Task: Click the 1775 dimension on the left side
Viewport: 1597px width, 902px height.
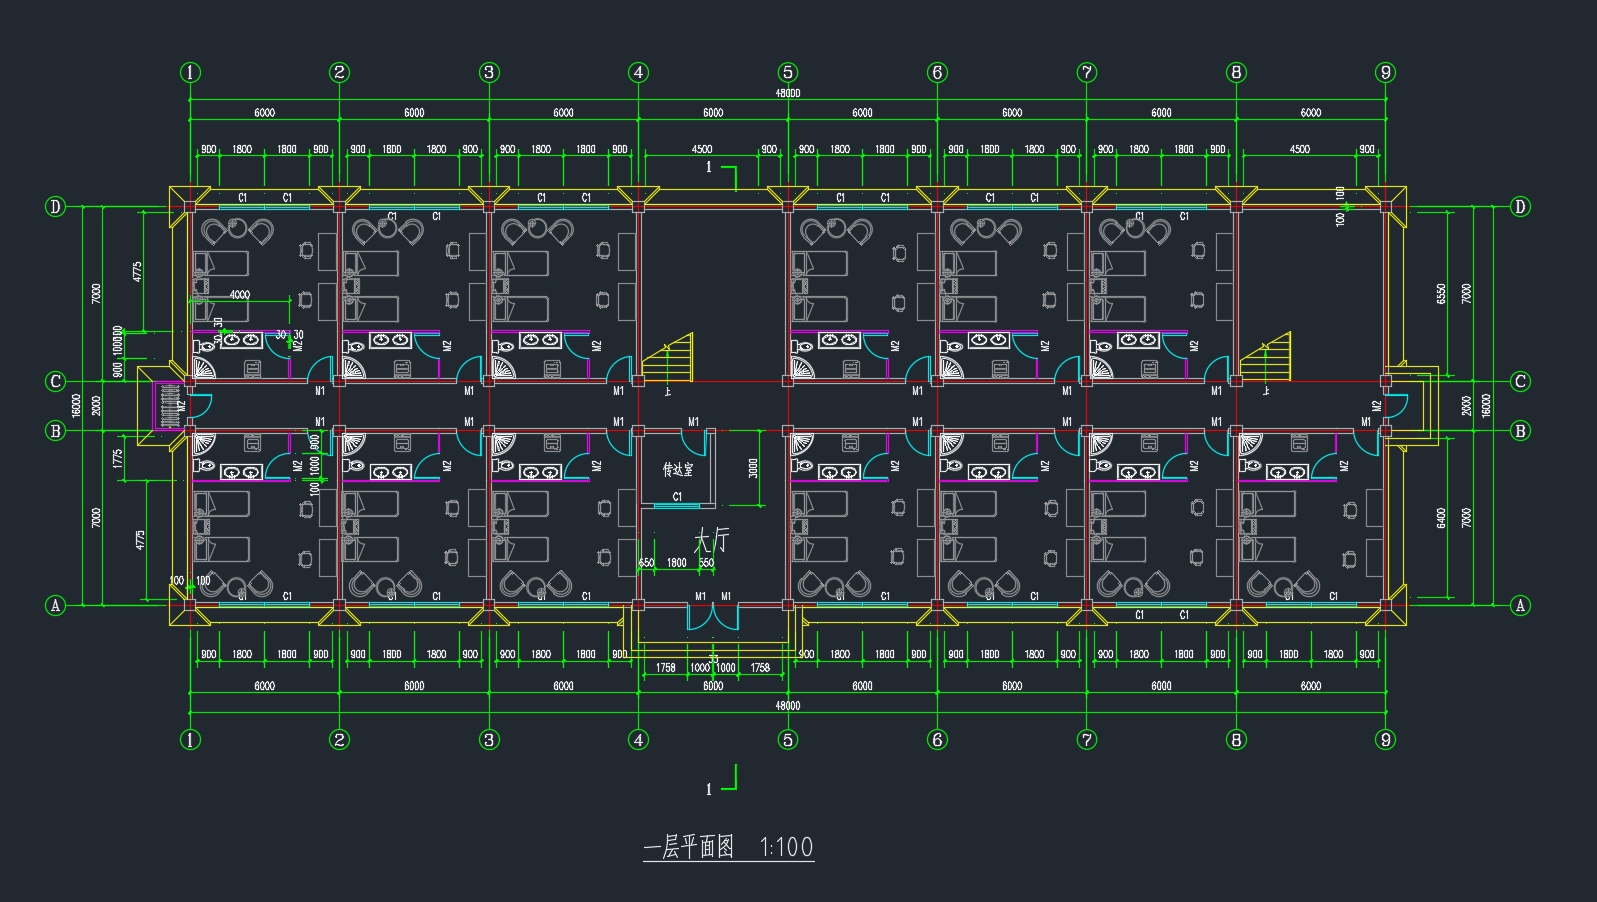Action: (118, 458)
